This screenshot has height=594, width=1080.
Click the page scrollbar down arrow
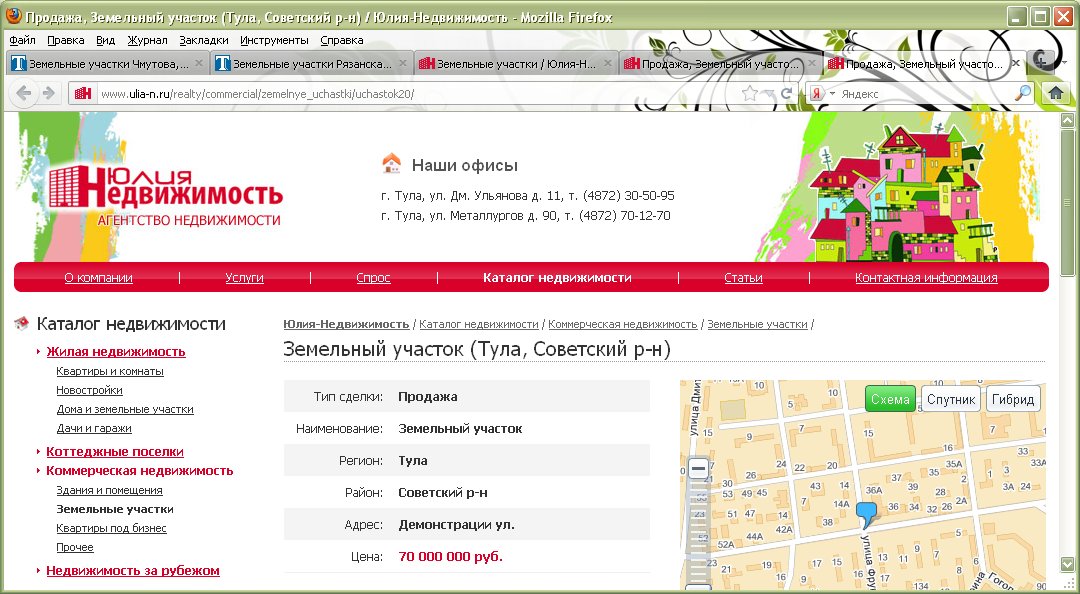pyautogui.click(x=1068, y=563)
